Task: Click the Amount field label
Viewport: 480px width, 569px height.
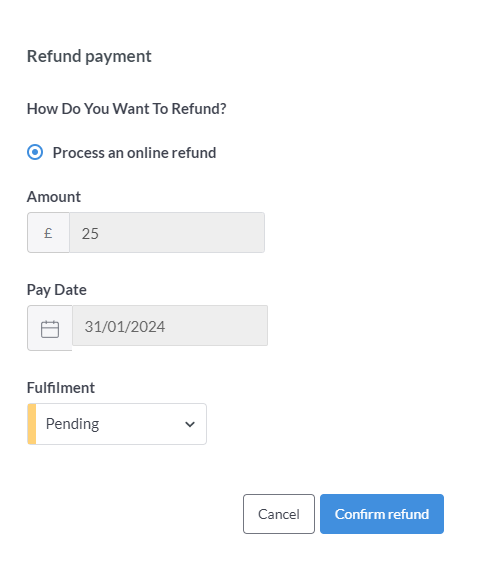Action: tap(54, 197)
